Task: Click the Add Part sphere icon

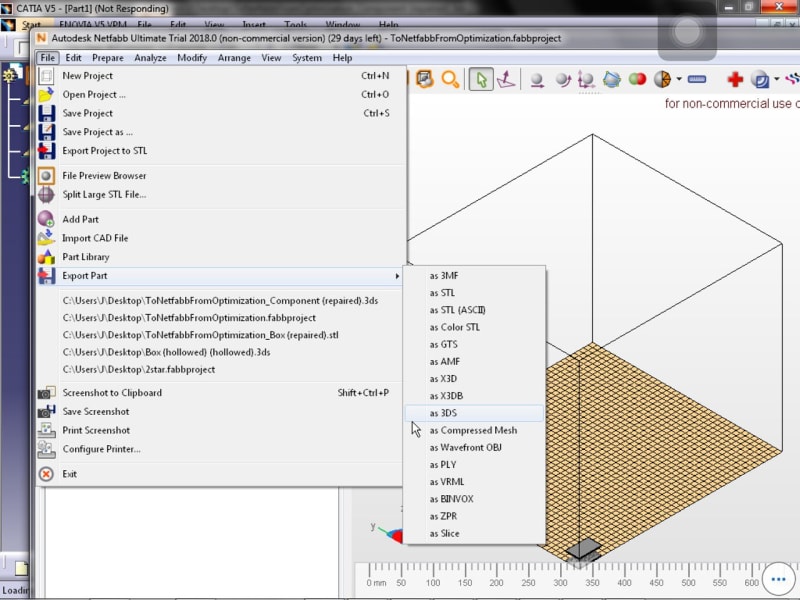Action: [46, 219]
